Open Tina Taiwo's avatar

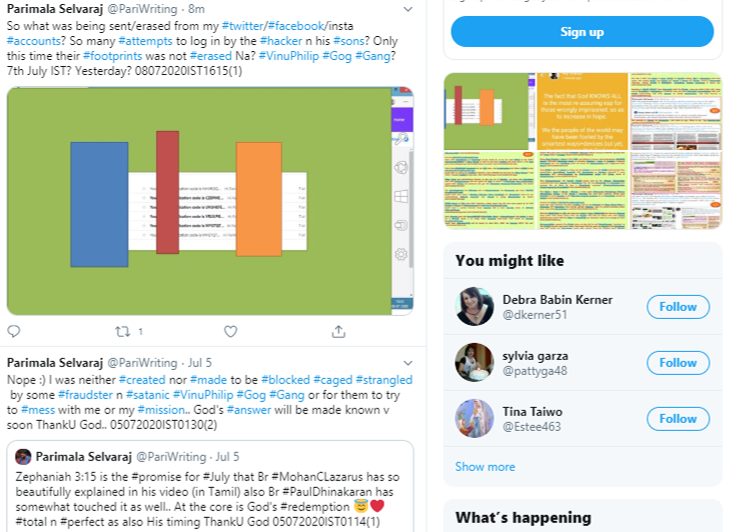[474, 418]
